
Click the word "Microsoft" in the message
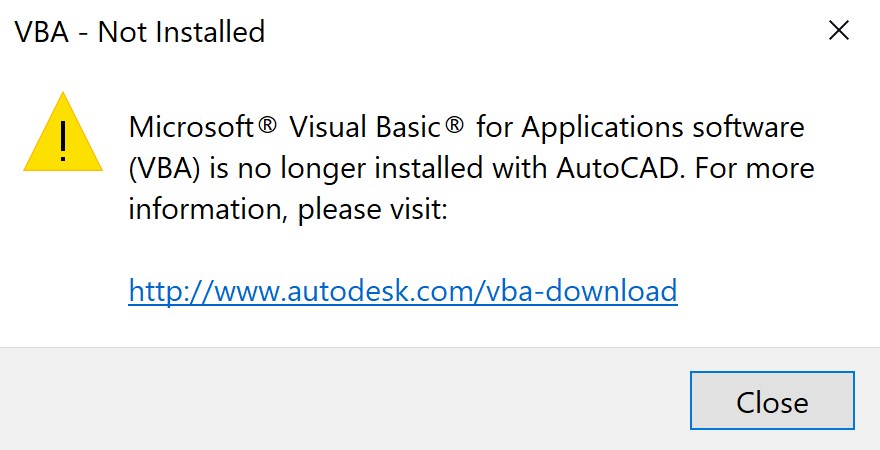click(190, 128)
